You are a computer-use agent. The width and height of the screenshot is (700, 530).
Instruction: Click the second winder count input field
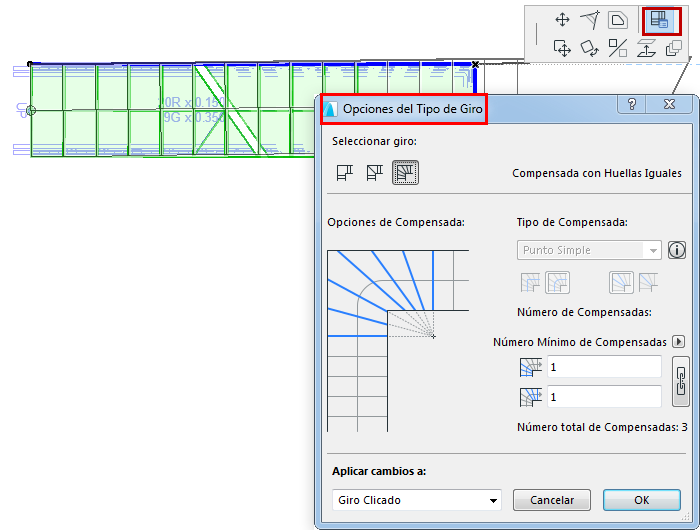pyautogui.click(x=604, y=397)
